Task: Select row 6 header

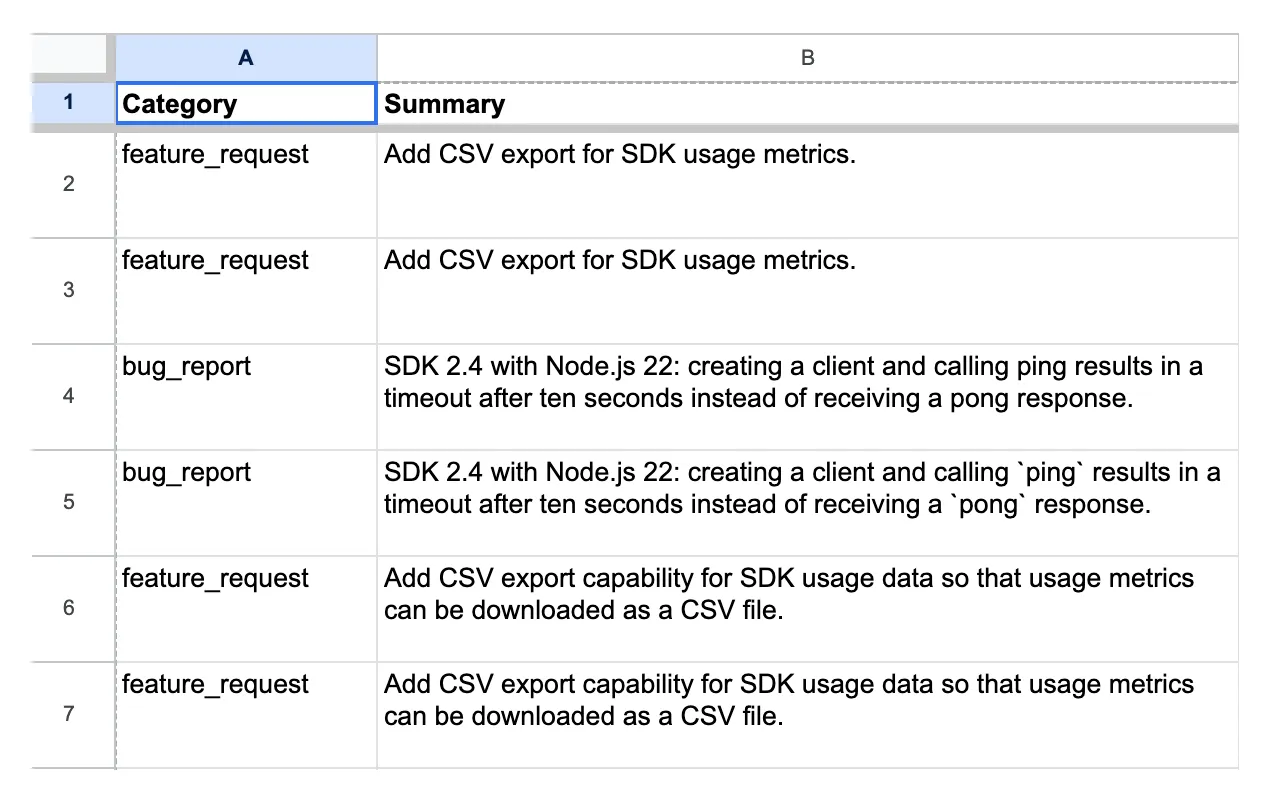Action: tap(69, 608)
